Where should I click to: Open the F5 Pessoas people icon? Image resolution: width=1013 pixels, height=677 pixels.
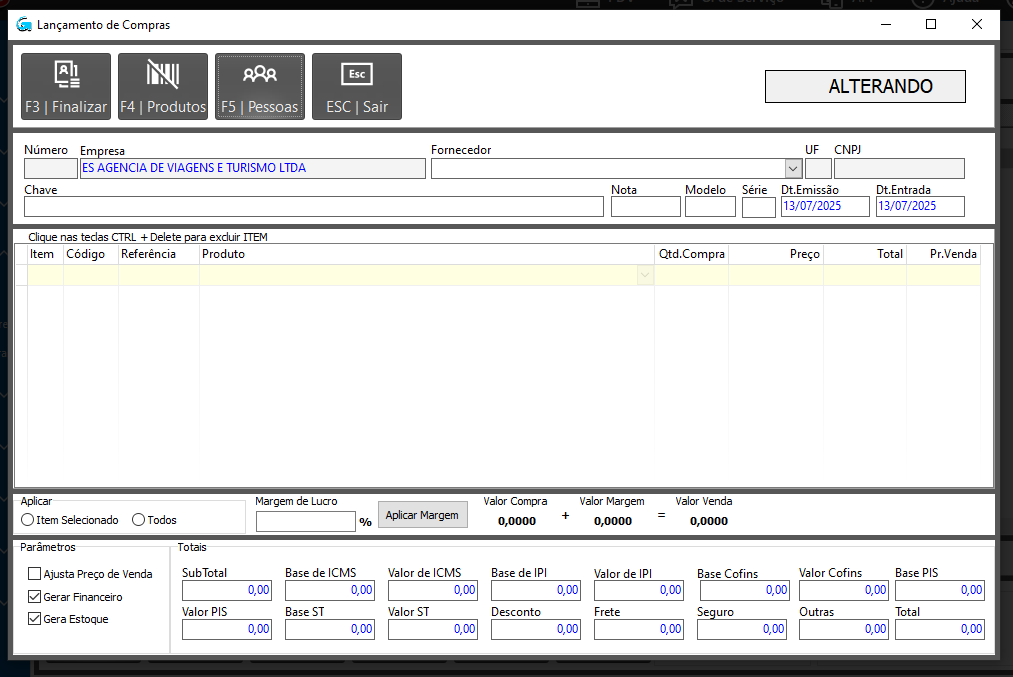(260, 86)
